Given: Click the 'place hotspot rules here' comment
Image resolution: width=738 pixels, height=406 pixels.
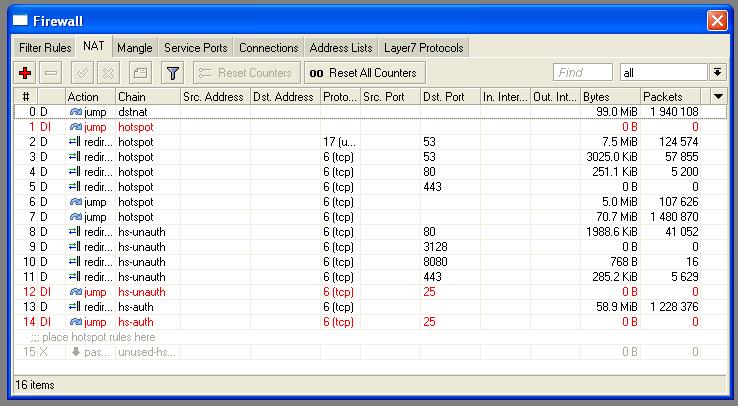Looking at the screenshot, I should (x=93, y=337).
